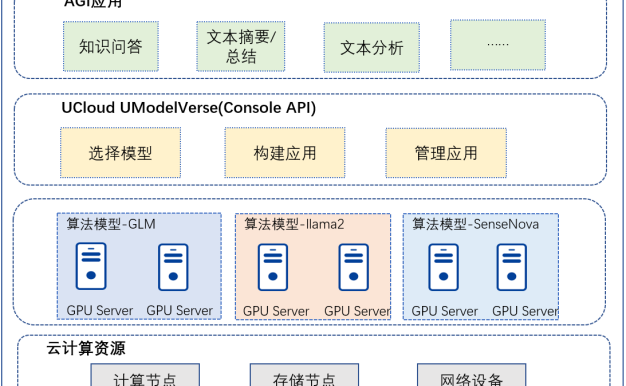Click the 算法模型-GLM label
This screenshot has height=386, width=626.
click(x=111, y=224)
